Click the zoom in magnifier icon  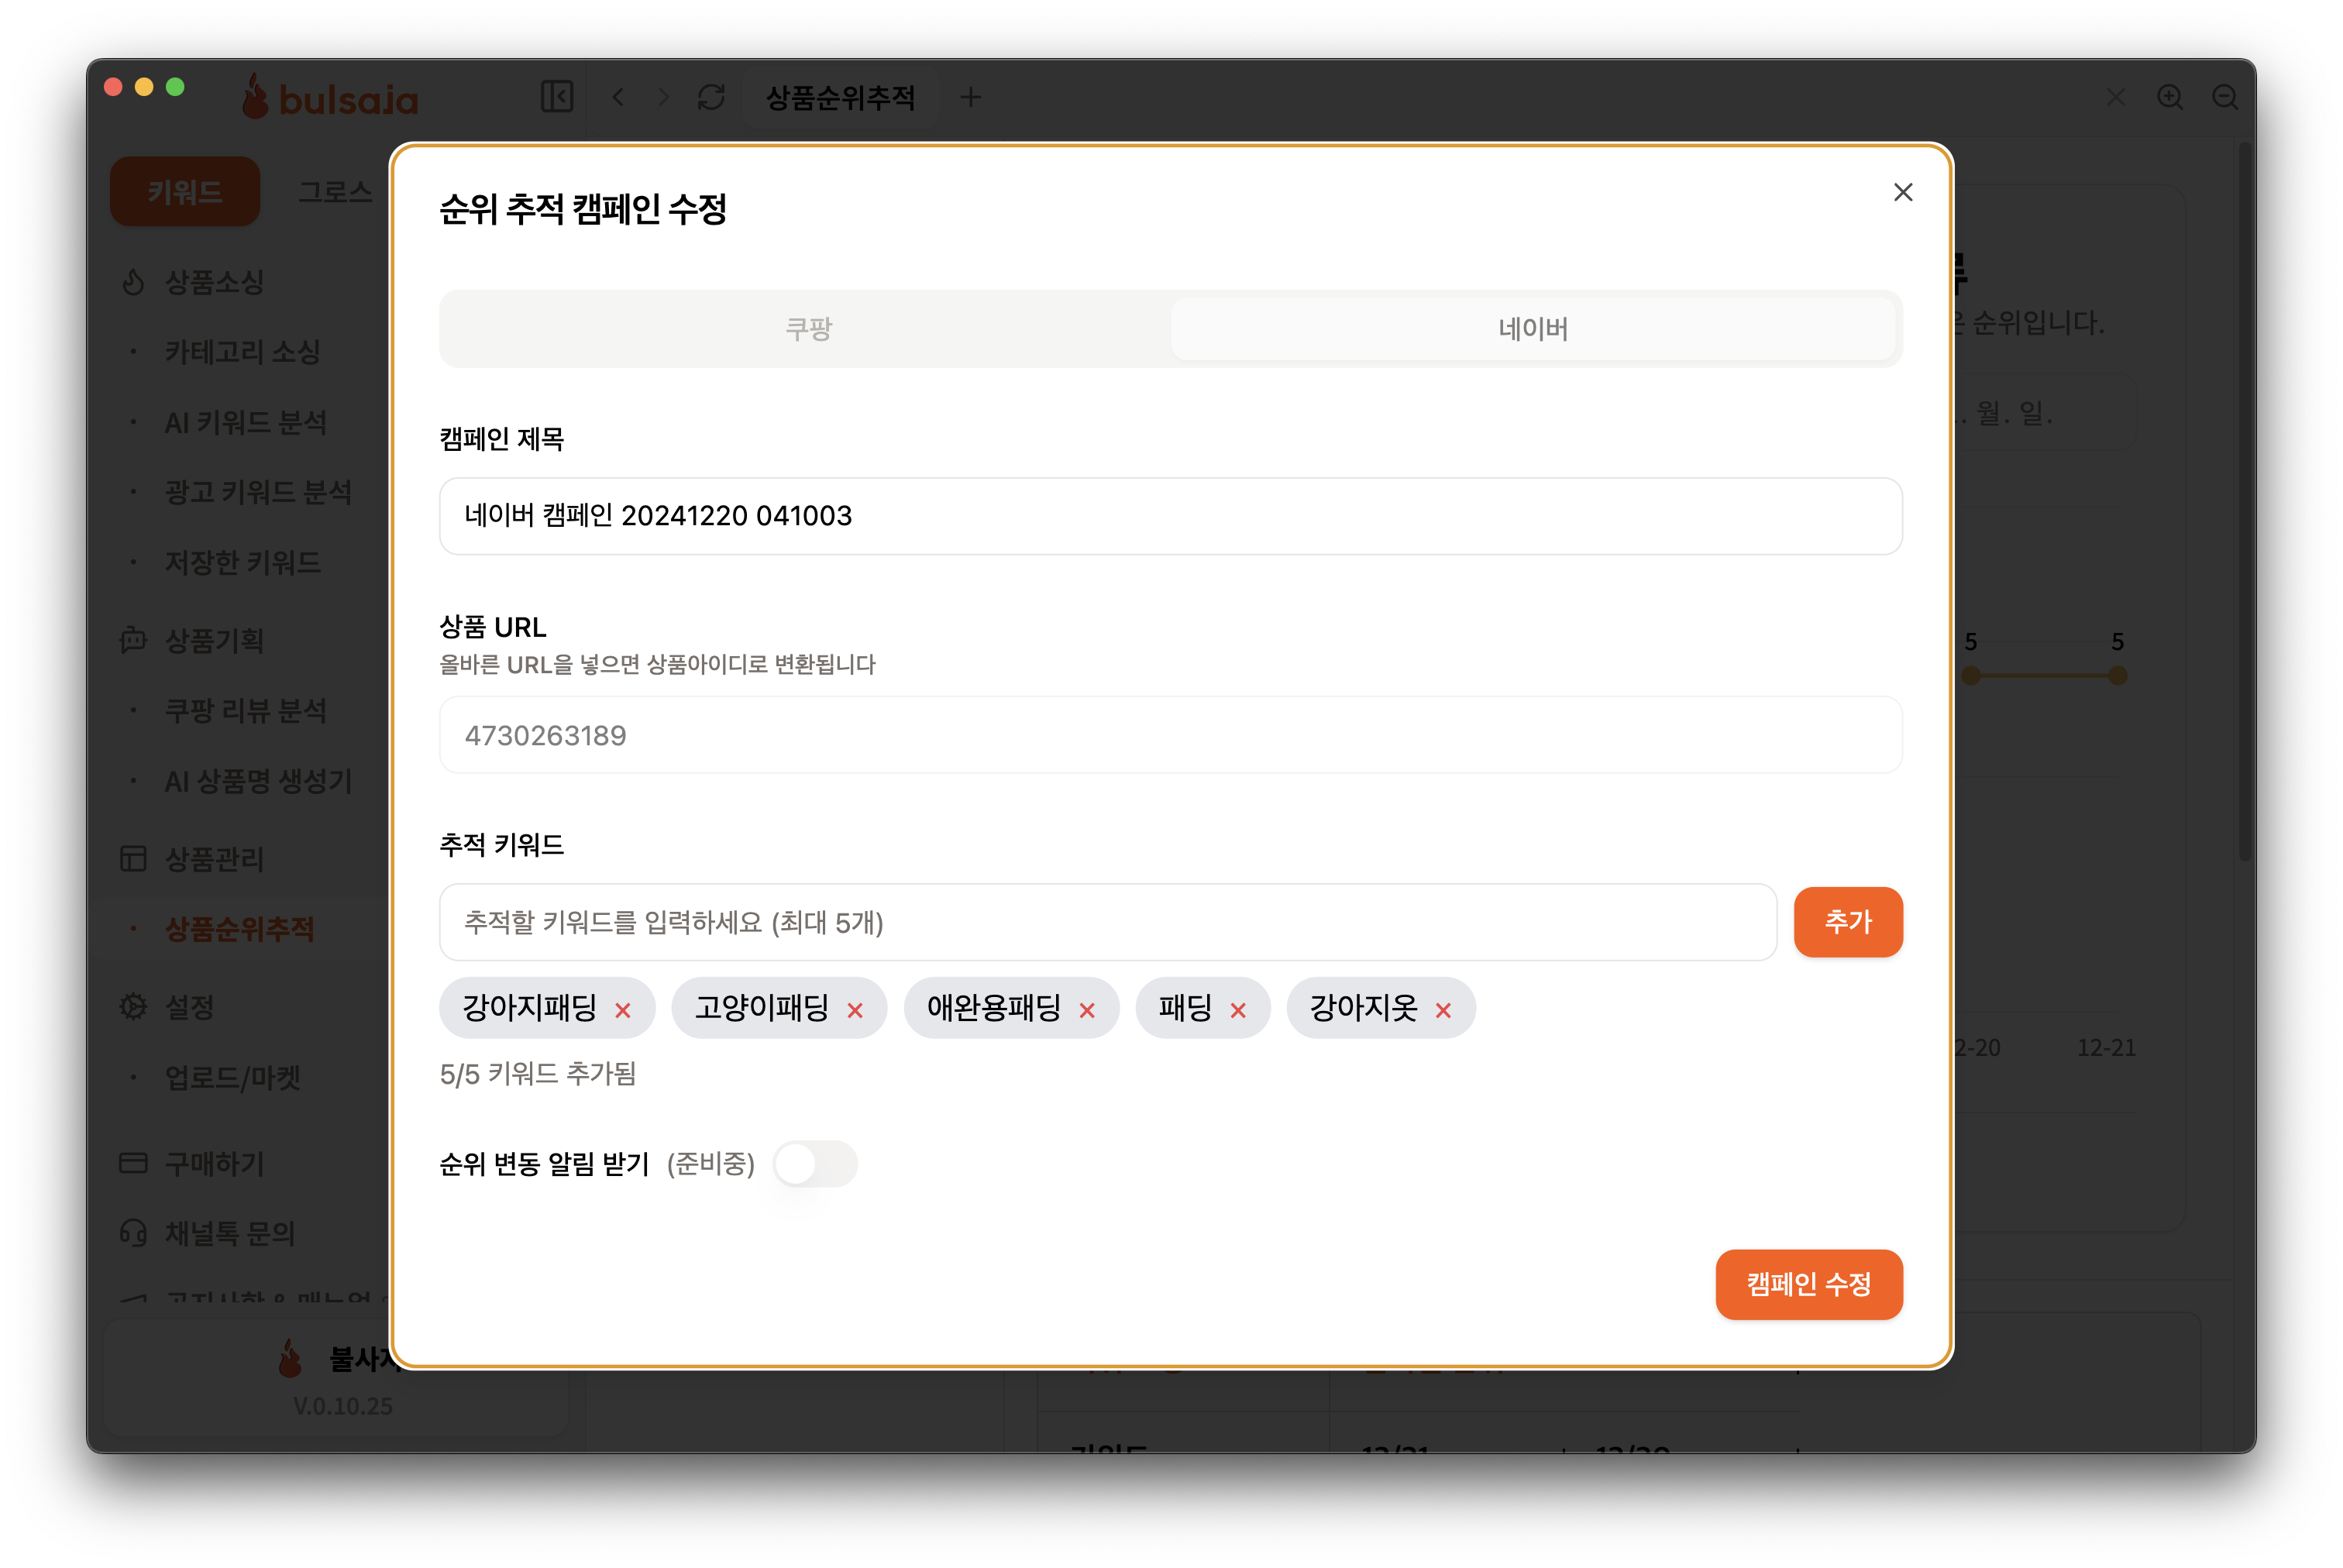(2170, 97)
